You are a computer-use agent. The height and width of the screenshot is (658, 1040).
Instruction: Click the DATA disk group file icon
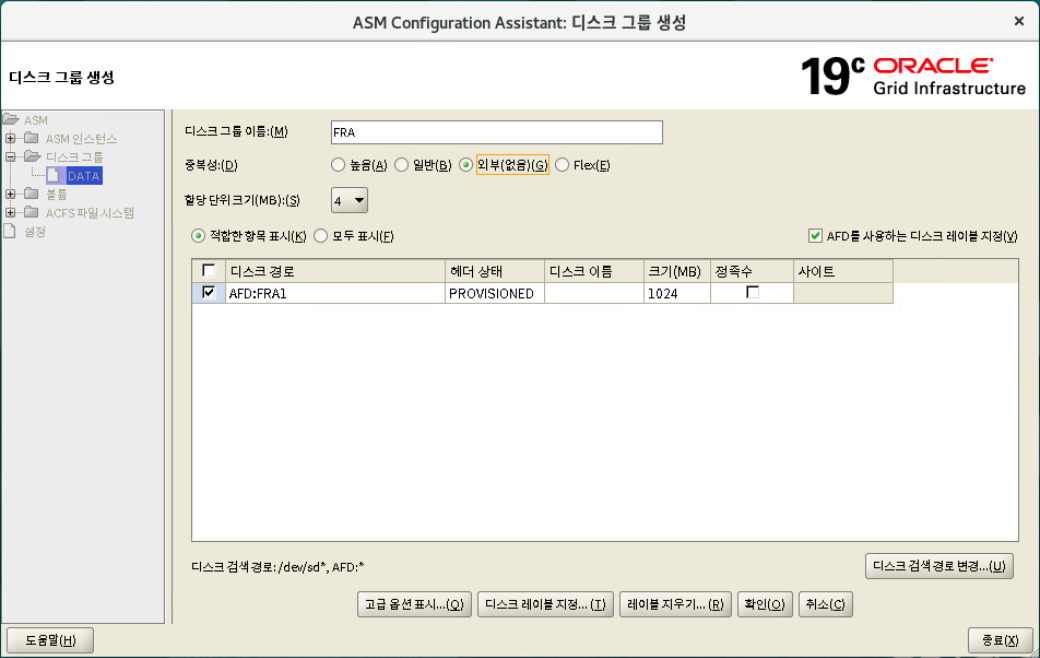54,175
